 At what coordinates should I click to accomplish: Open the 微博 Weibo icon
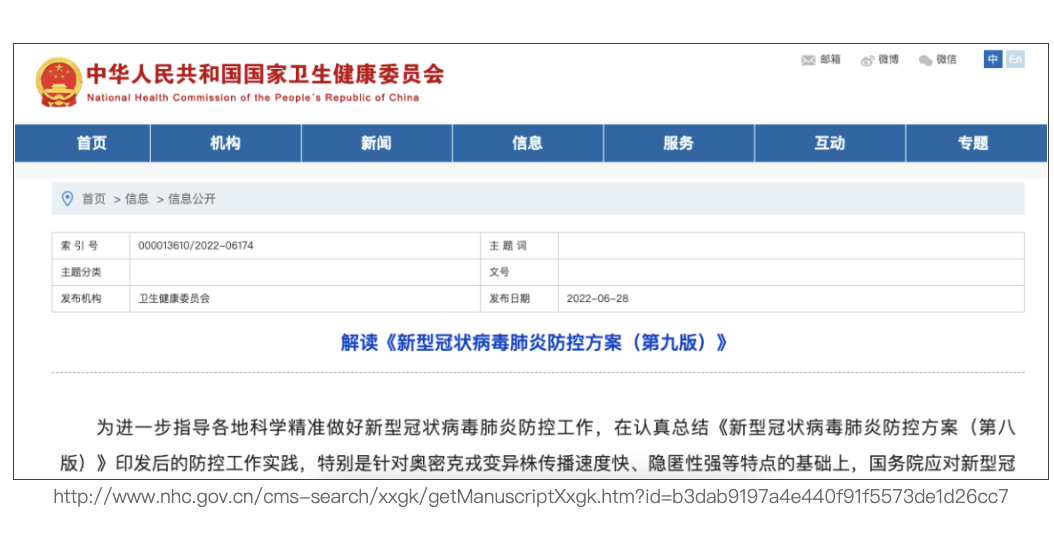click(x=867, y=61)
